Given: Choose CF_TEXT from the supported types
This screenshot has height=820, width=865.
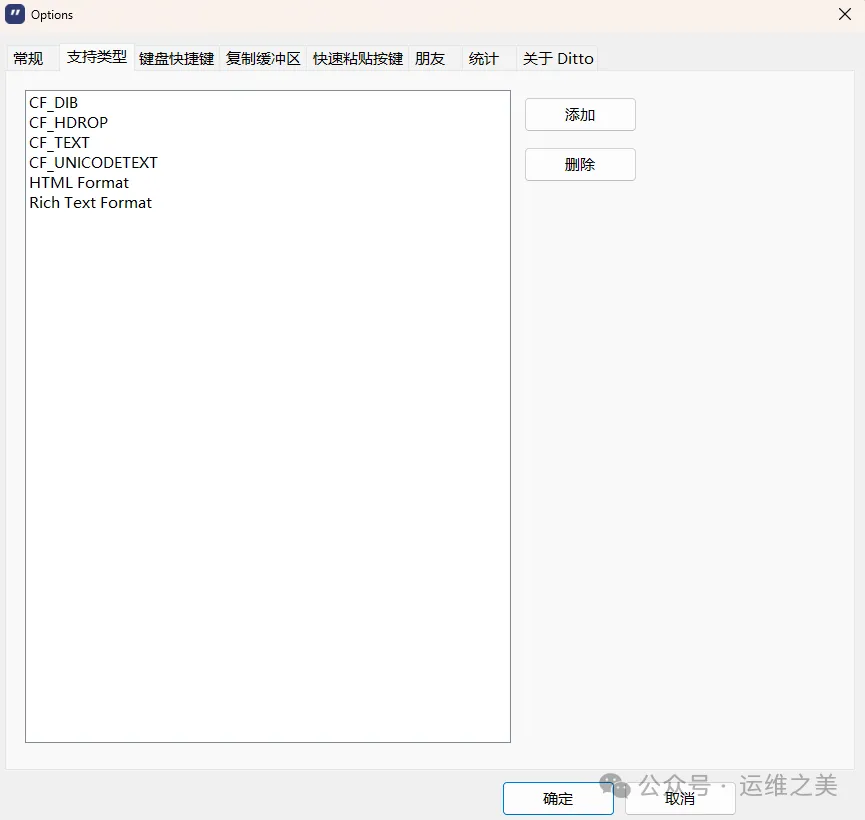Looking at the screenshot, I should [x=60, y=143].
